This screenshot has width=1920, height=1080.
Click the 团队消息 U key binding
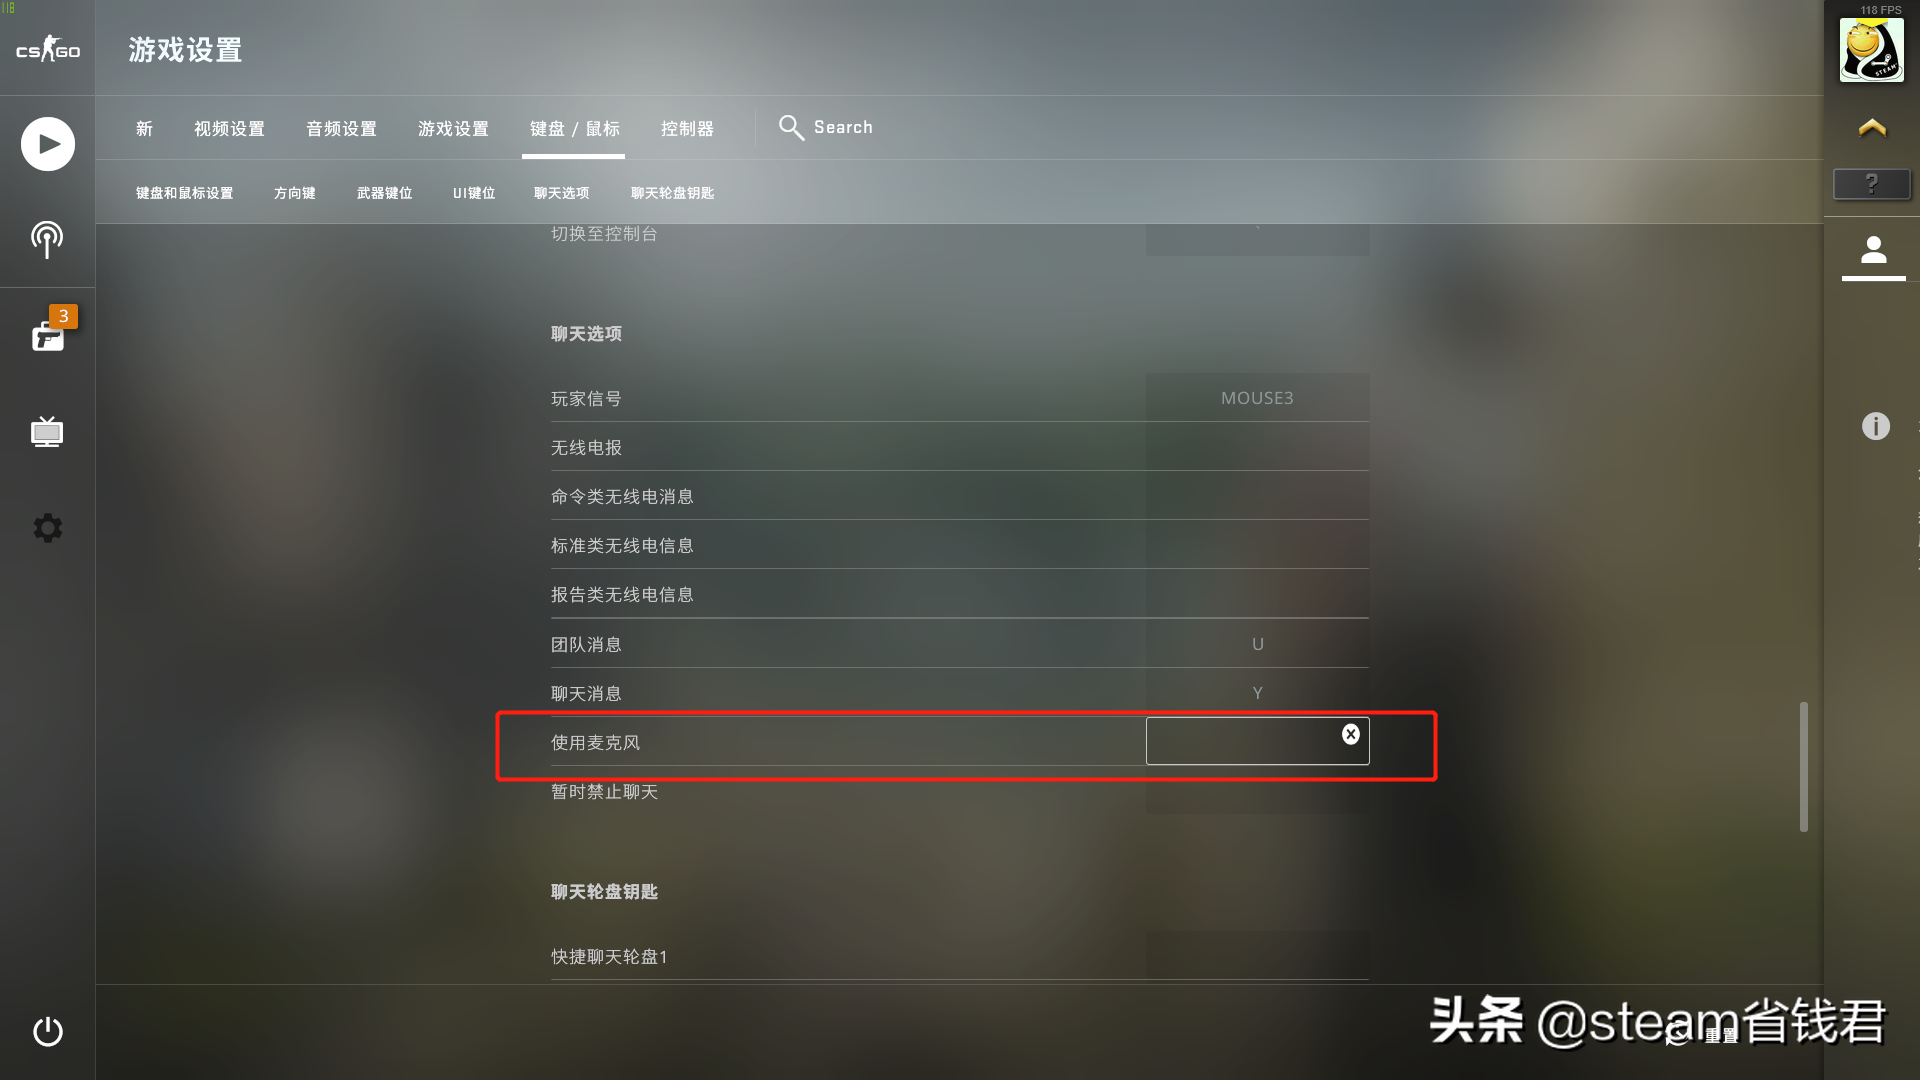1258,644
